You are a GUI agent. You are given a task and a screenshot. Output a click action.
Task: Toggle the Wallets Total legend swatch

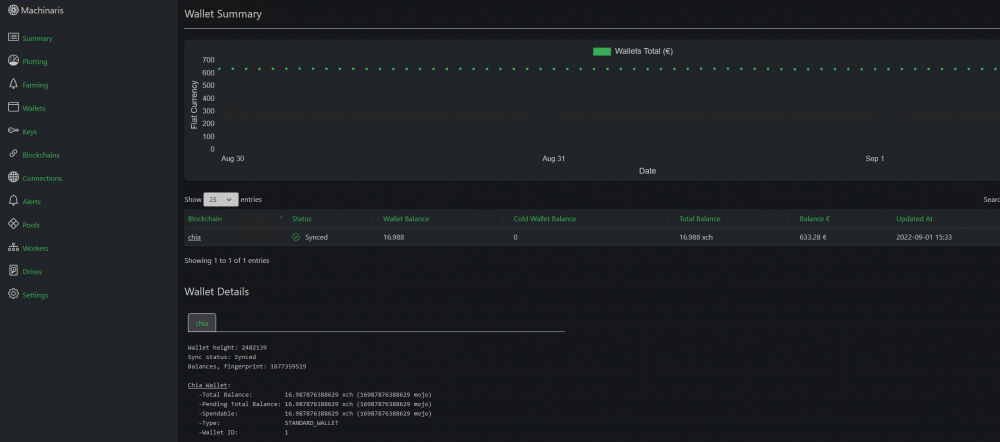602,52
